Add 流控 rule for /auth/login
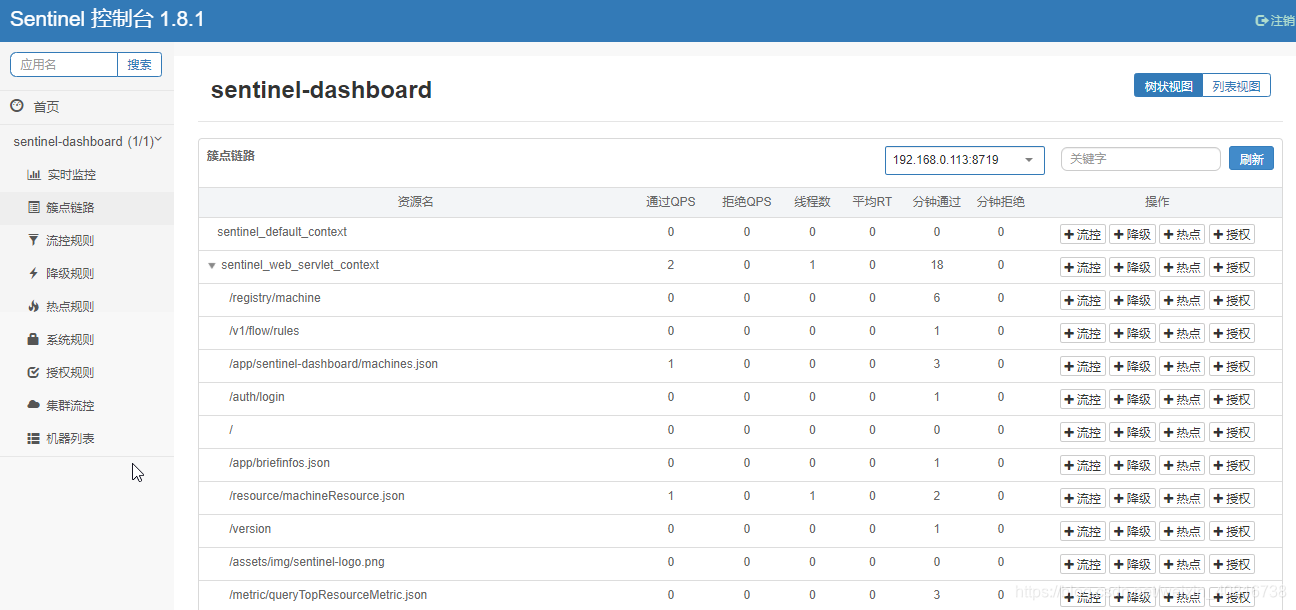 click(x=1083, y=400)
